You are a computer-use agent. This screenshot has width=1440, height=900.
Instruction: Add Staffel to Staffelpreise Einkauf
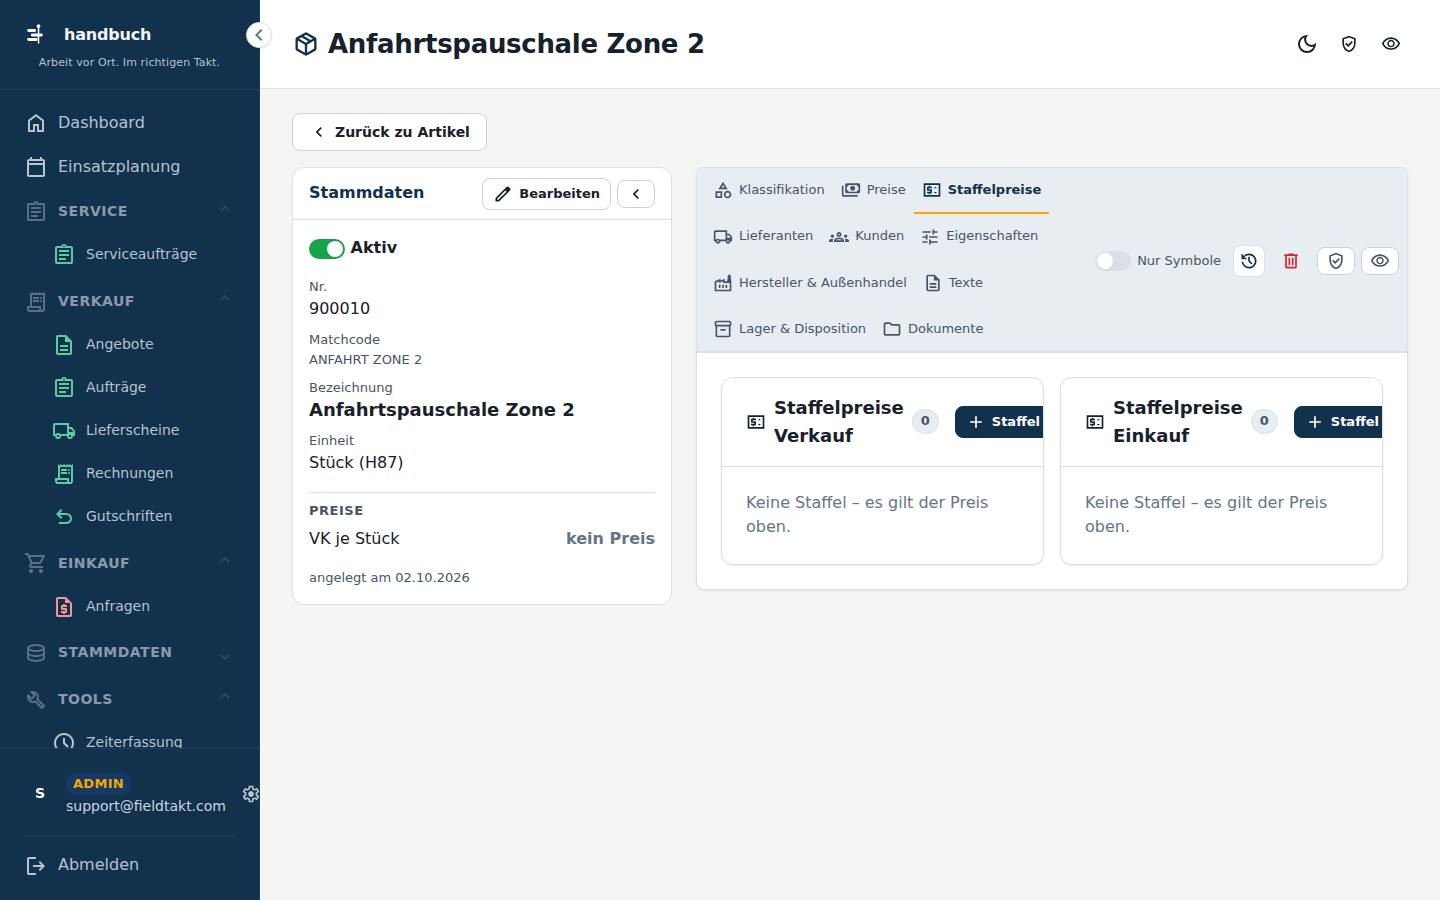pyautogui.click(x=1338, y=422)
